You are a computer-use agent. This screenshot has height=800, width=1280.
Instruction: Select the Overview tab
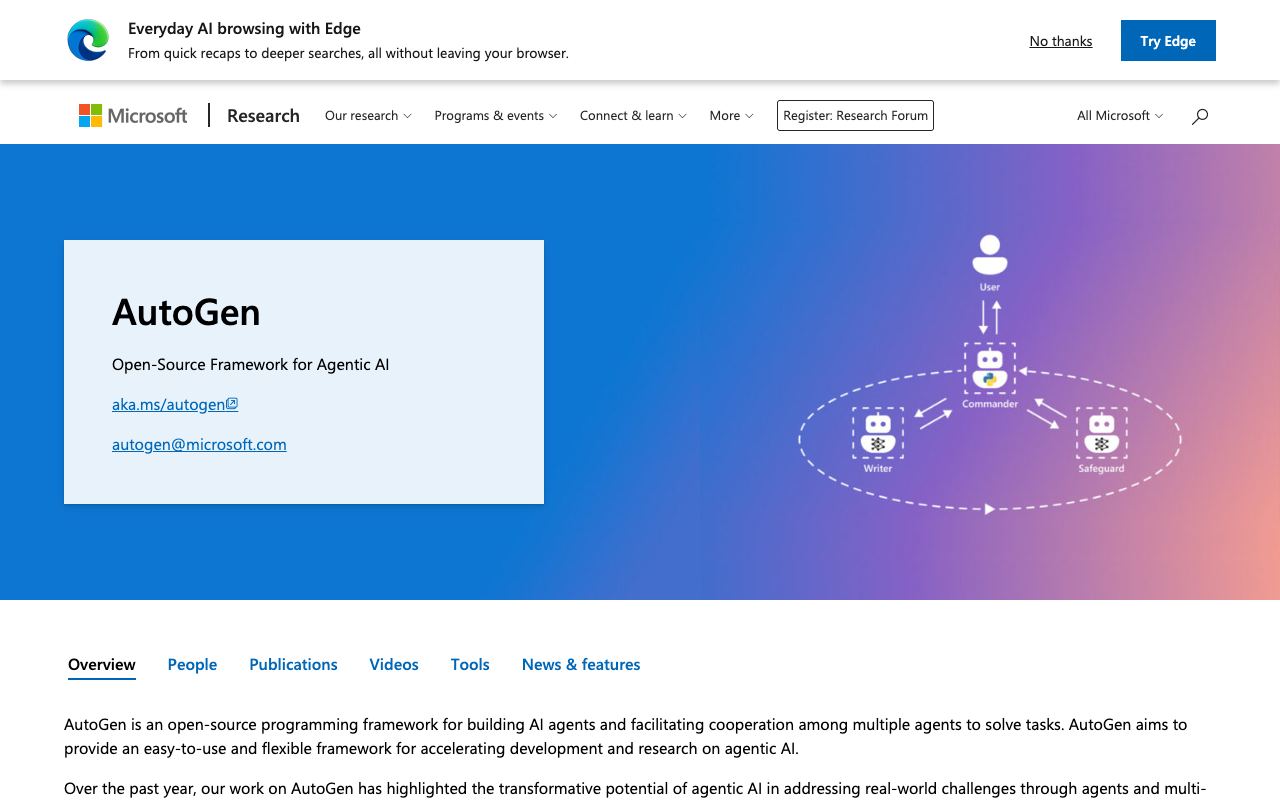tap(102, 664)
